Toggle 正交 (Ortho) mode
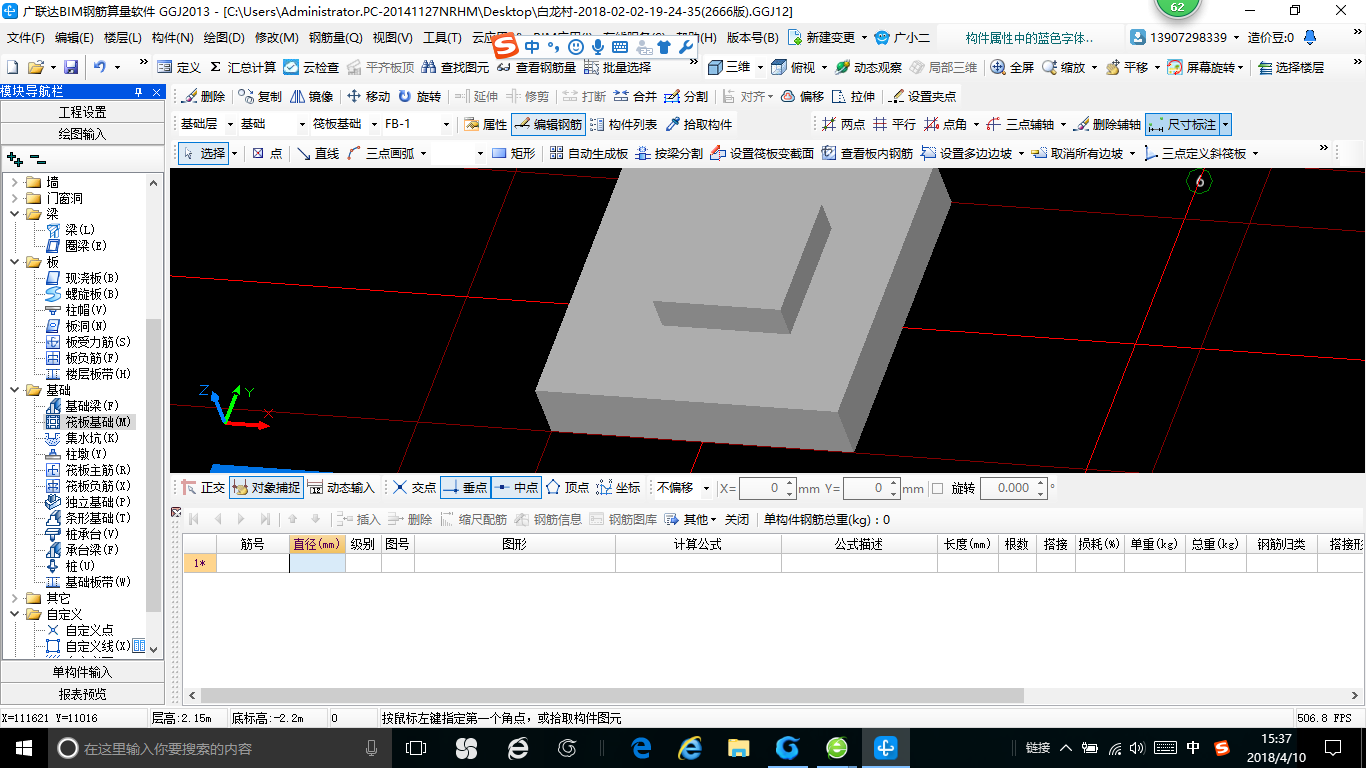The height and width of the screenshot is (768, 1366). click(203, 488)
